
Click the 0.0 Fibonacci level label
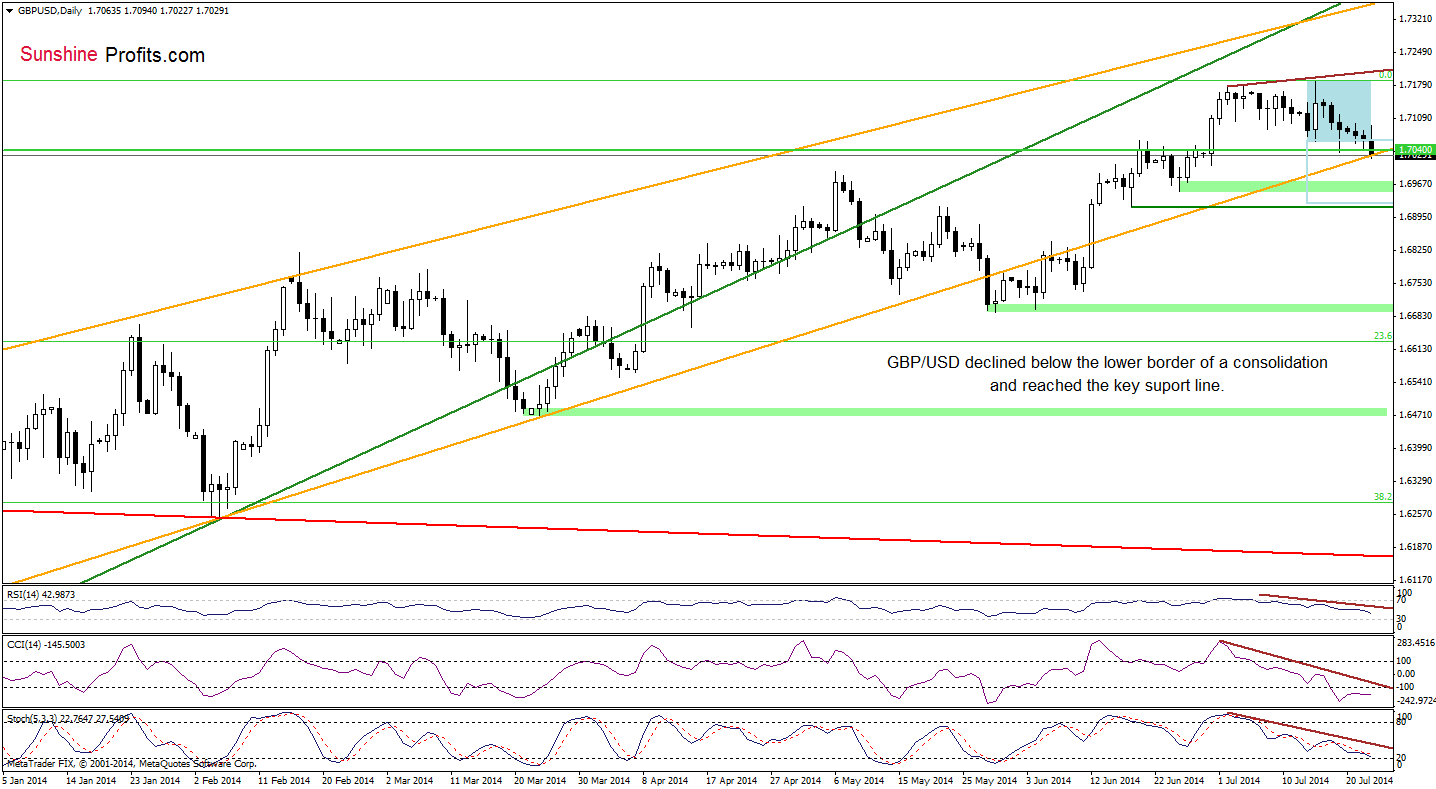(1386, 75)
